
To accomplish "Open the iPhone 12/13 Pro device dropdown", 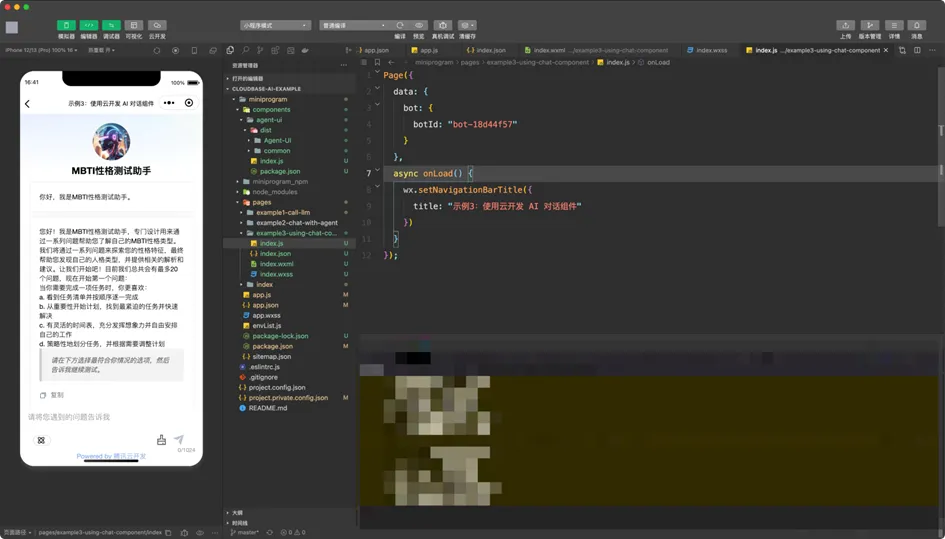I will click(42, 50).
